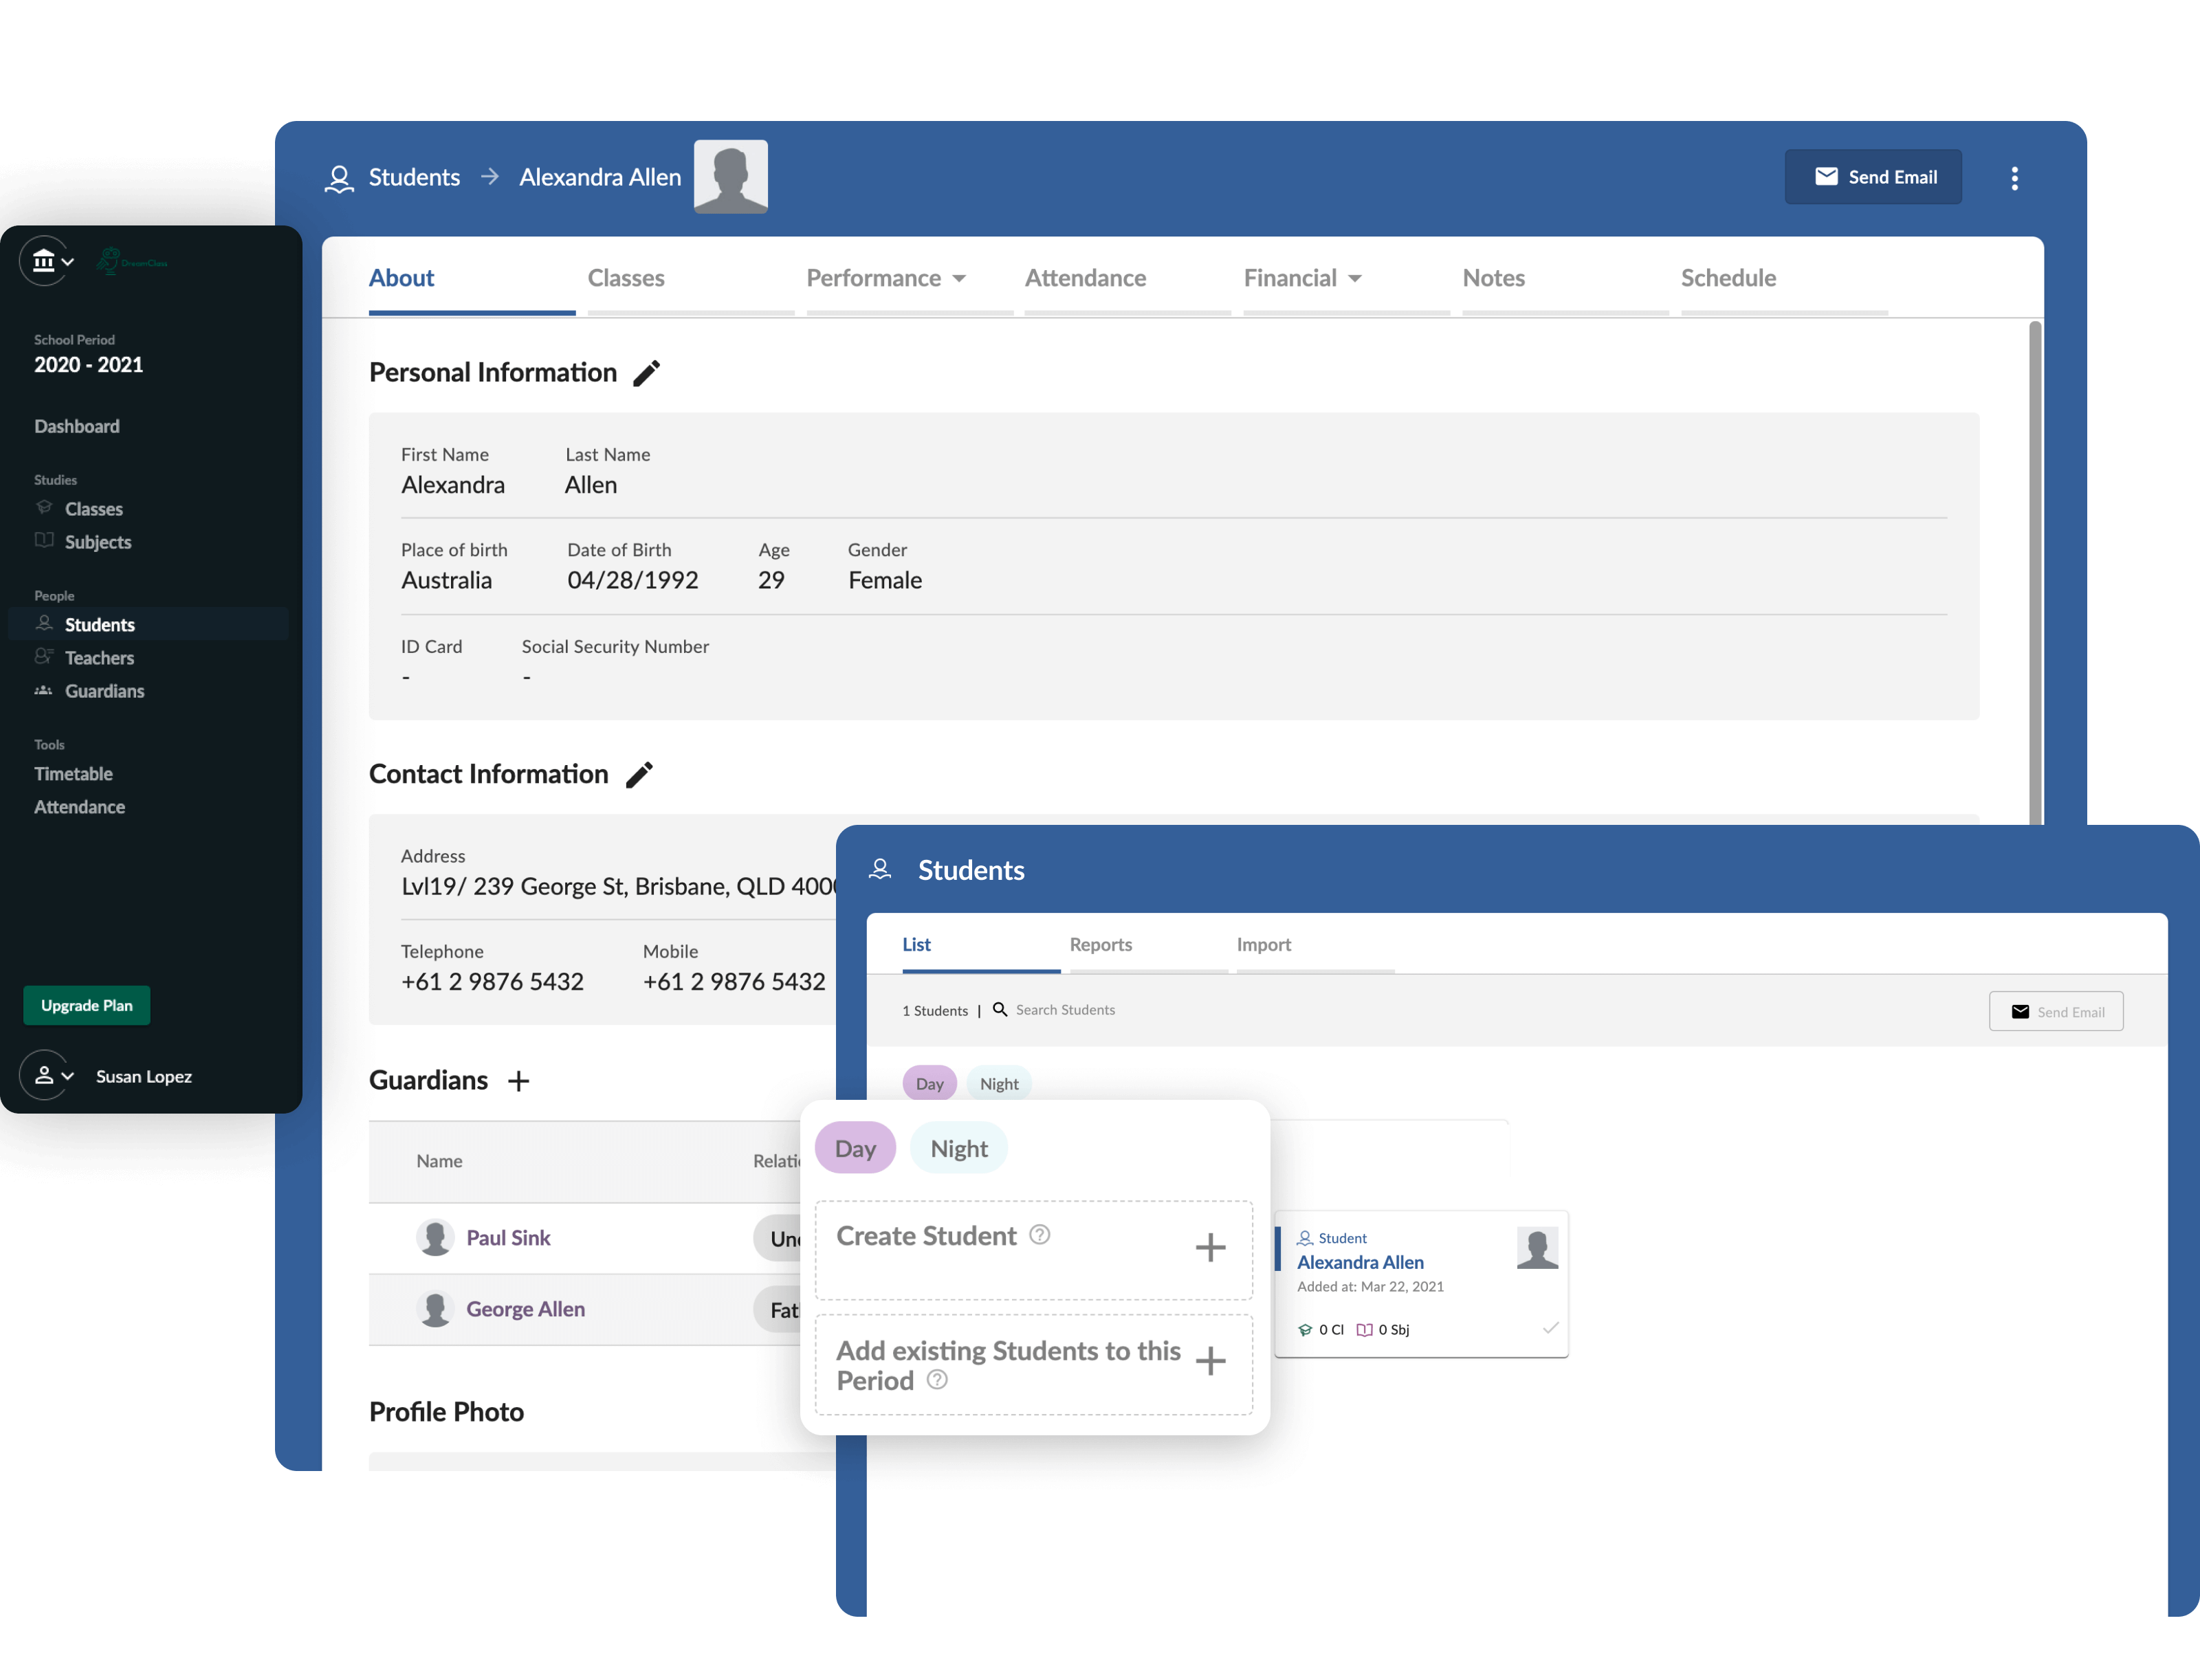The height and width of the screenshot is (1680, 2200).
Task: Open the Reports tab in the Students panel
Action: pos(1101,945)
